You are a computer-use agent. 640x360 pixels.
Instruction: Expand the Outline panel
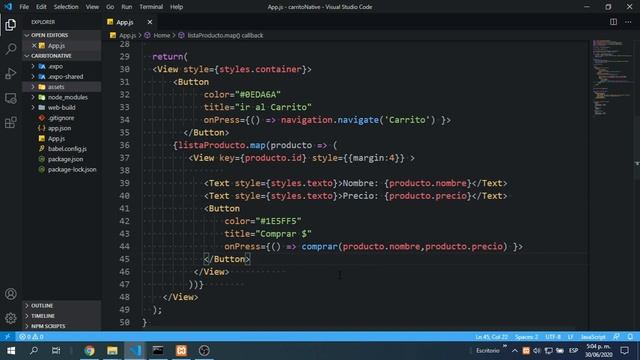point(62,305)
